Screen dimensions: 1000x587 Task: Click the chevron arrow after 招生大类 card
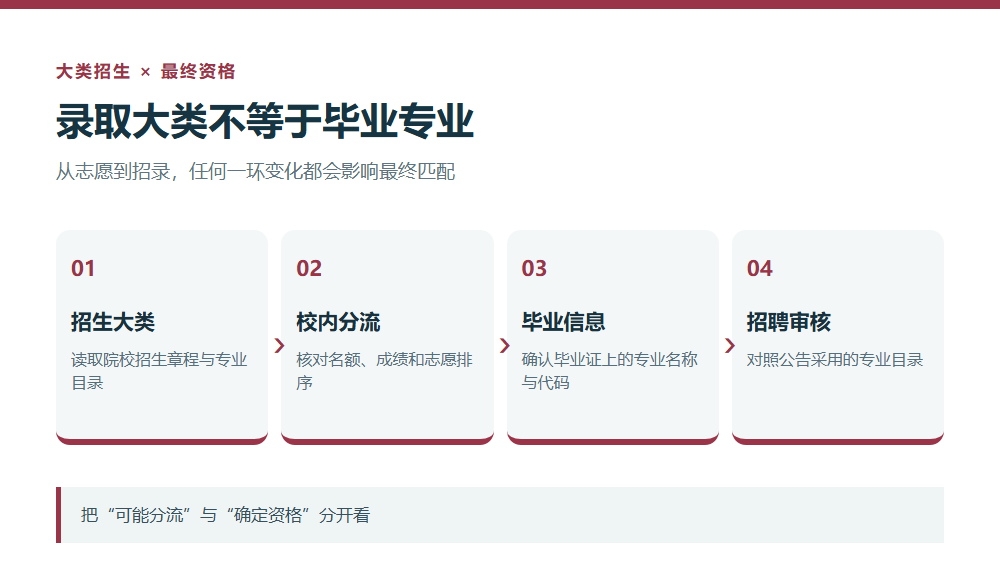tap(279, 346)
